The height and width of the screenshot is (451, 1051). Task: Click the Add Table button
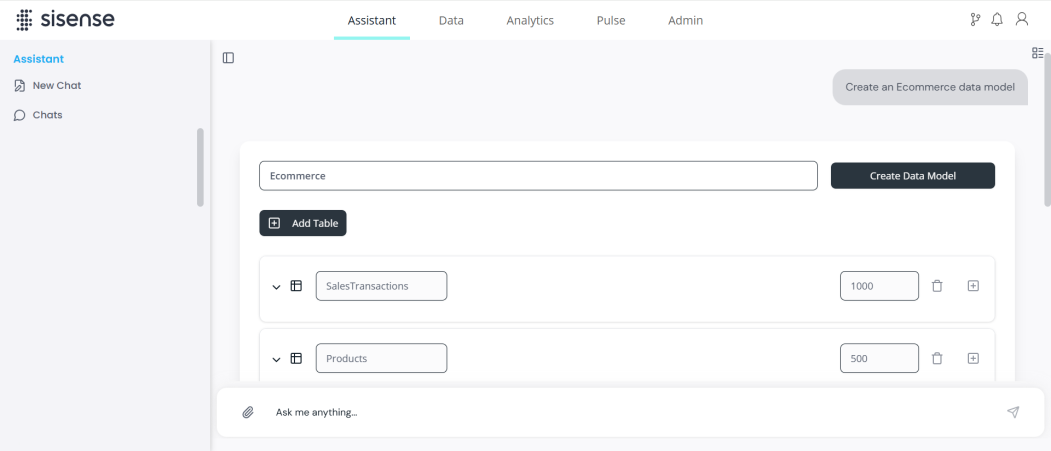303,223
